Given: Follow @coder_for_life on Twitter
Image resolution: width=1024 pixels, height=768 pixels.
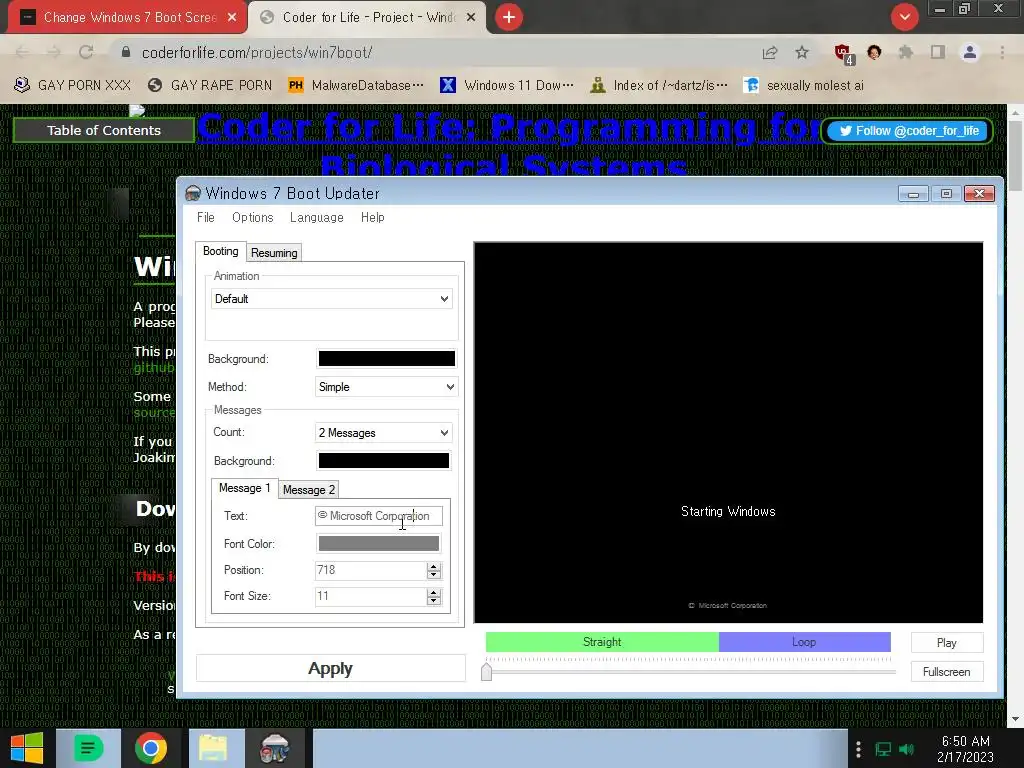Looking at the screenshot, I should tap(910, 131).
